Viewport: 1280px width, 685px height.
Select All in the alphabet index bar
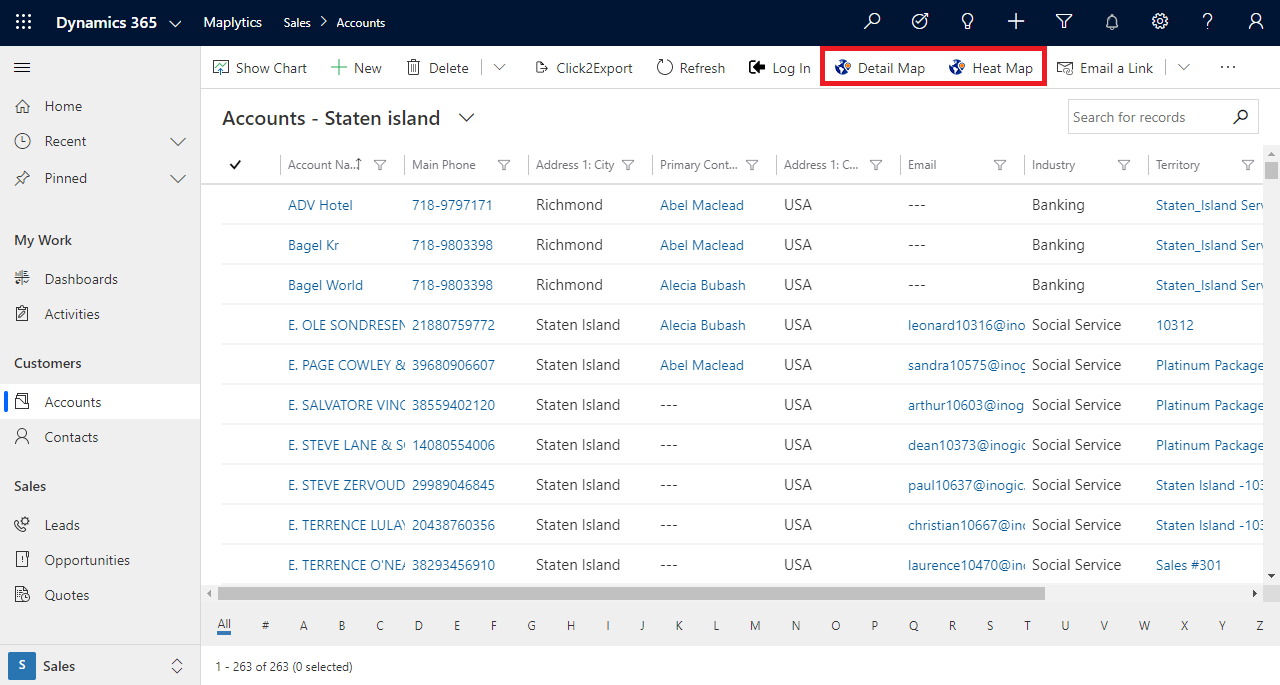(x=224, y=625)
